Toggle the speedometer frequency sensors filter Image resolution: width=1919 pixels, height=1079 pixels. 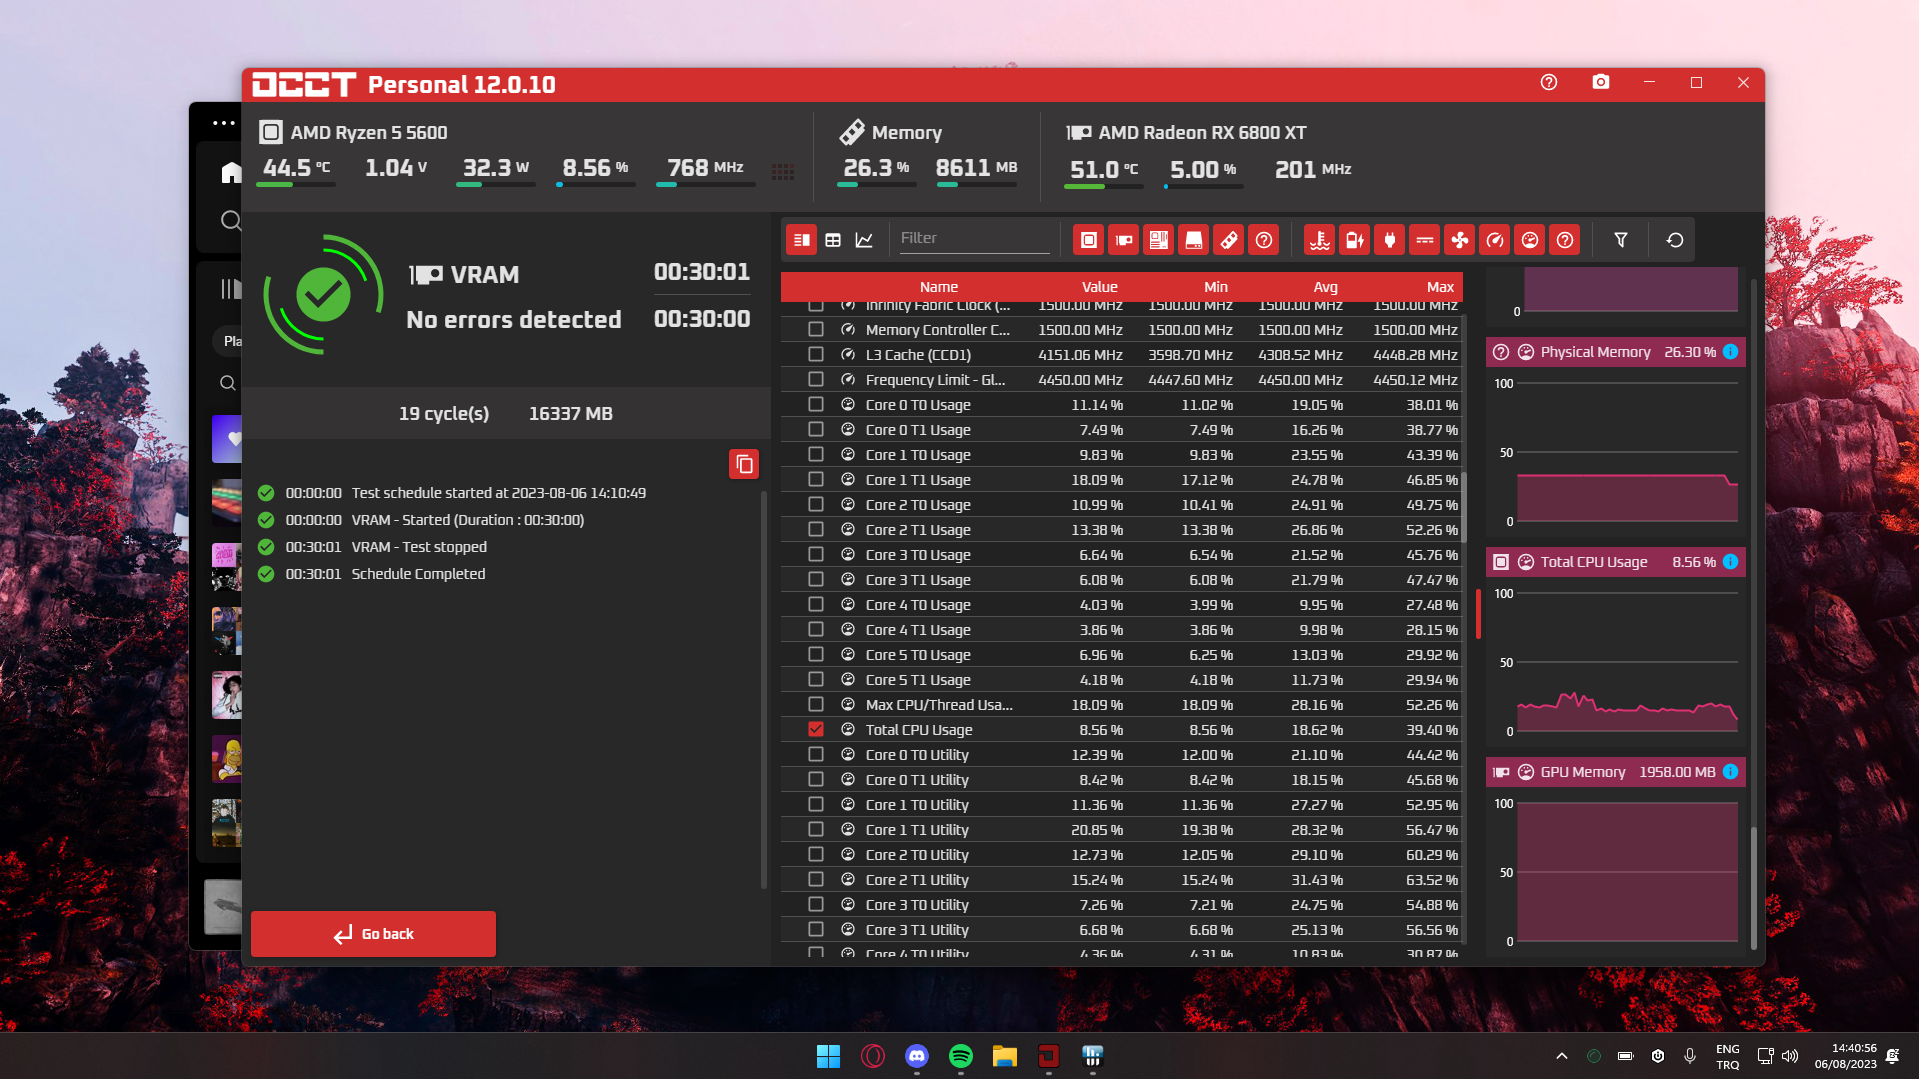pos(1494,240)
